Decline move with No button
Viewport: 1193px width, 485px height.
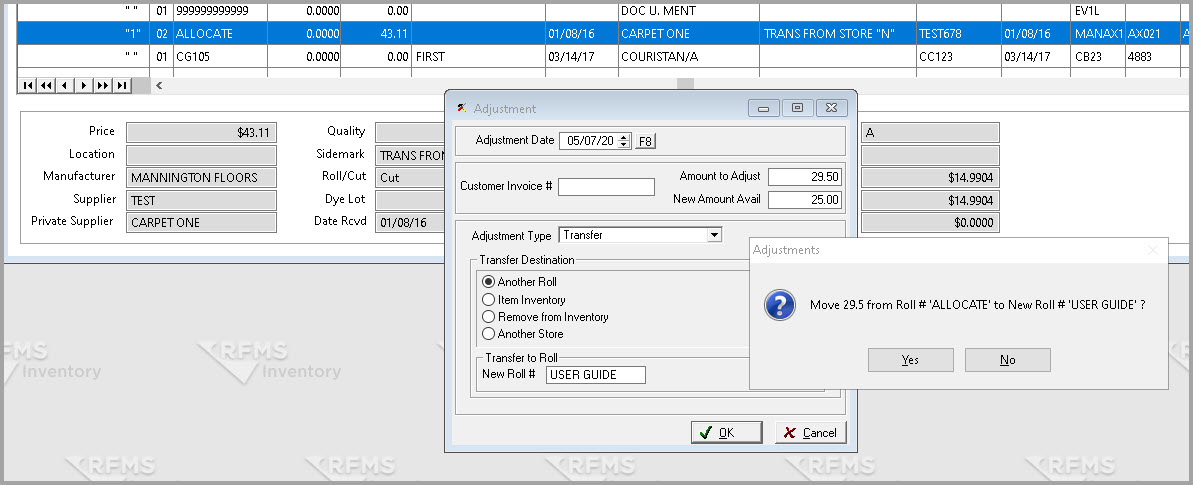click(1007, 360)
